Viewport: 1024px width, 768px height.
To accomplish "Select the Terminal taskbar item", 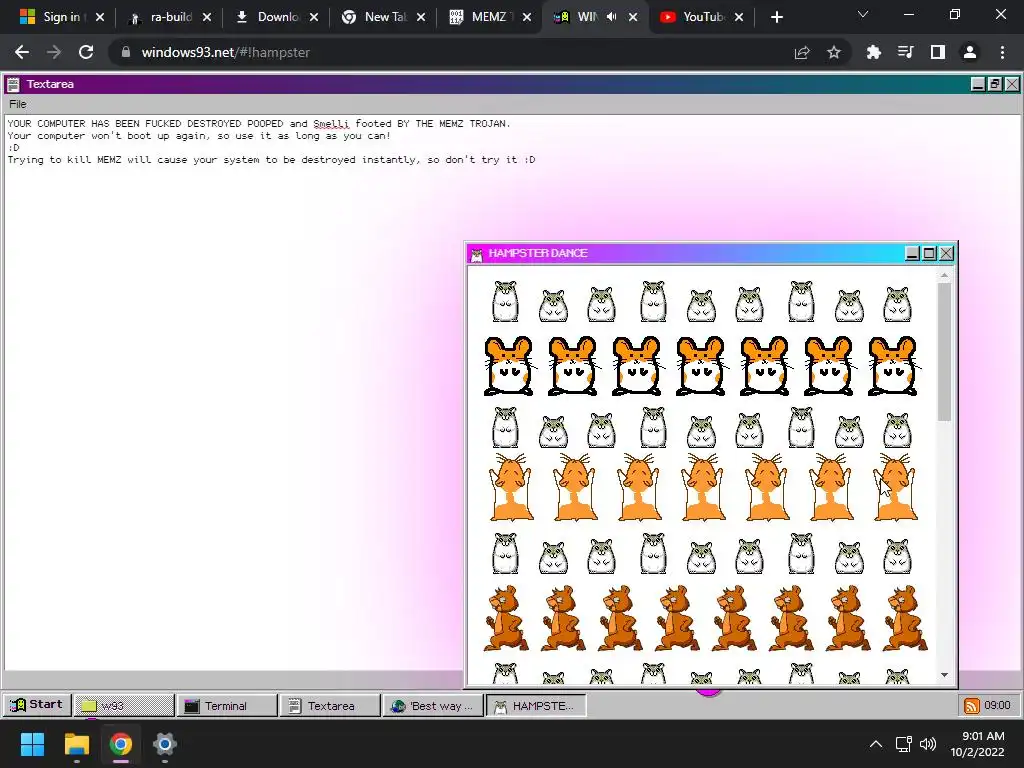I will click(x=227, y=705).
